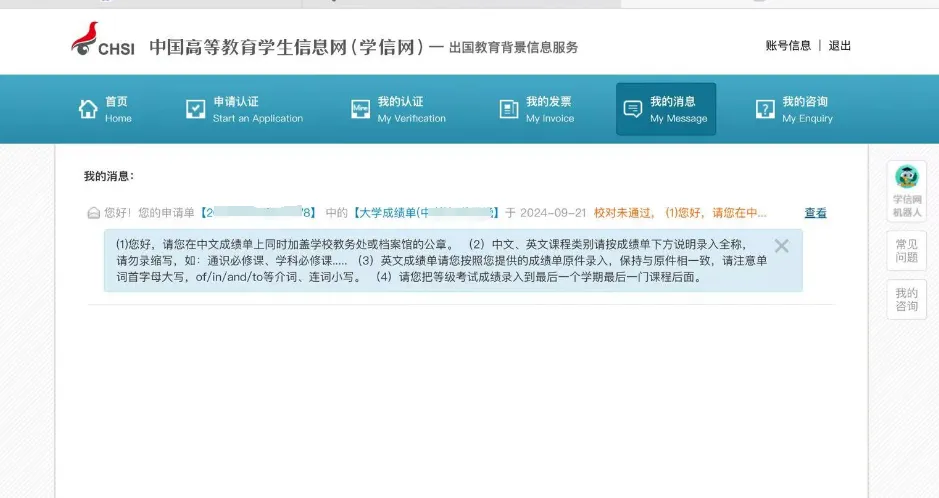Click the 2024-09-21 date text
The width and height of the screenshot is (939, 498).
pos(553,213)
